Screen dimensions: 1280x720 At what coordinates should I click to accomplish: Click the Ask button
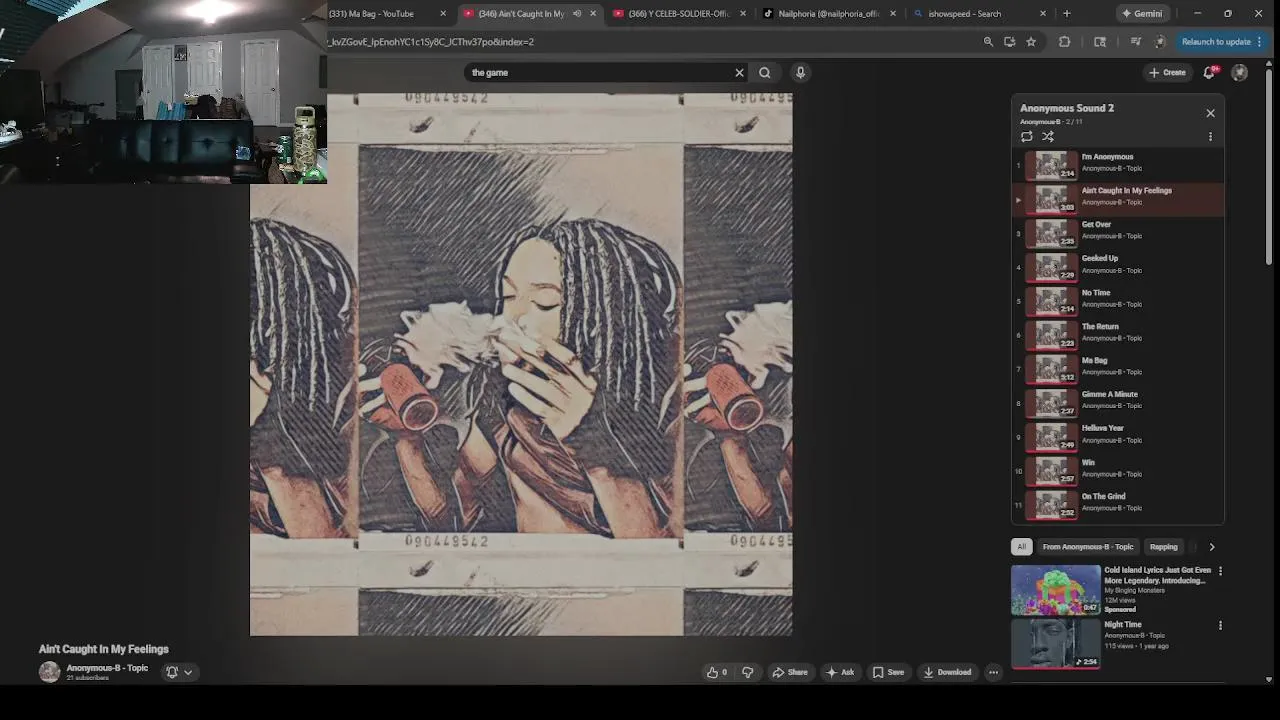point(840,672)
